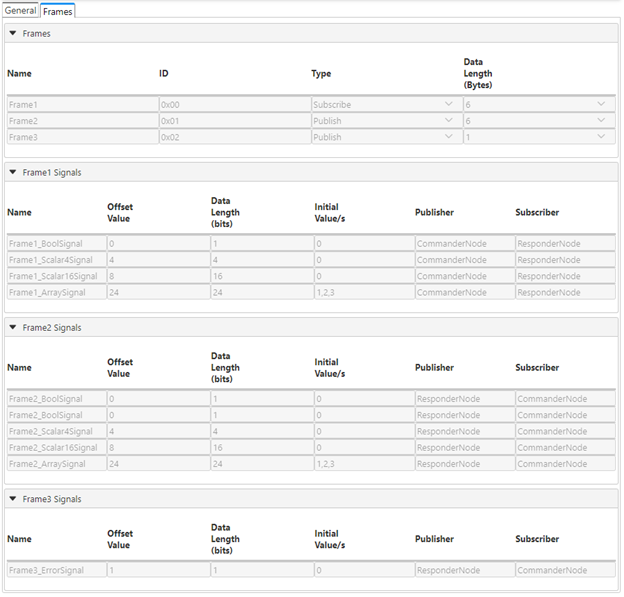
Task: Collapse the Frame2 Signals section
Action: [13, 328]
